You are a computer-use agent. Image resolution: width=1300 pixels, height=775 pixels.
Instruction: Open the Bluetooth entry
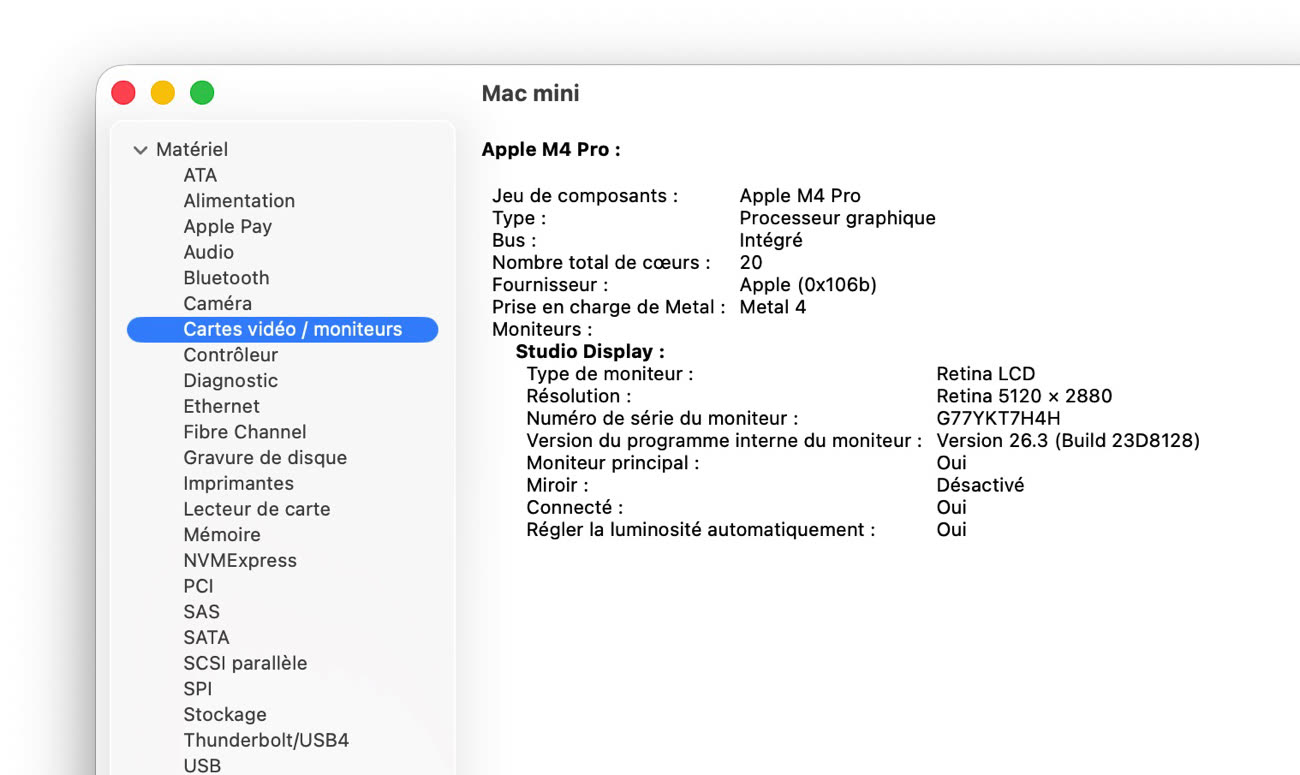click(226, 278)
